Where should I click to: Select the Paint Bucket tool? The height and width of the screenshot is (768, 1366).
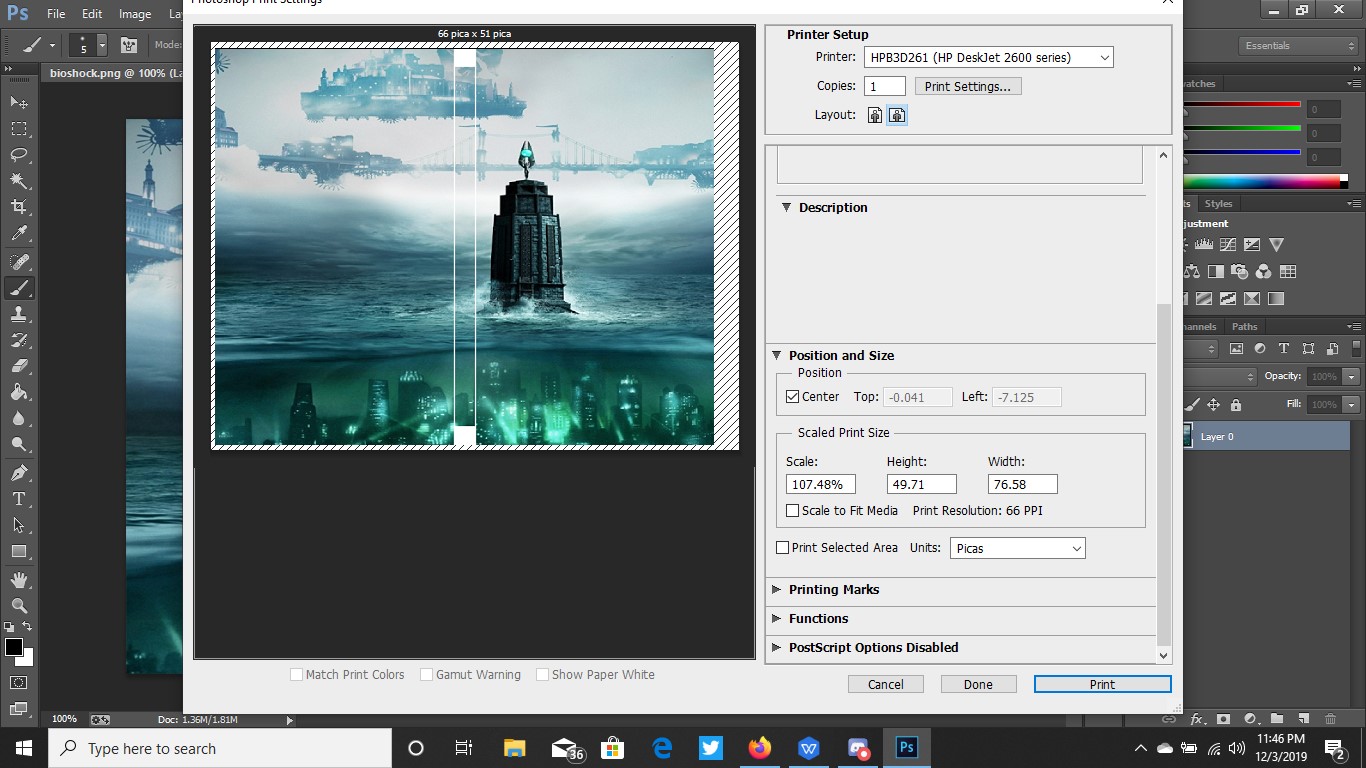[19, 392]
